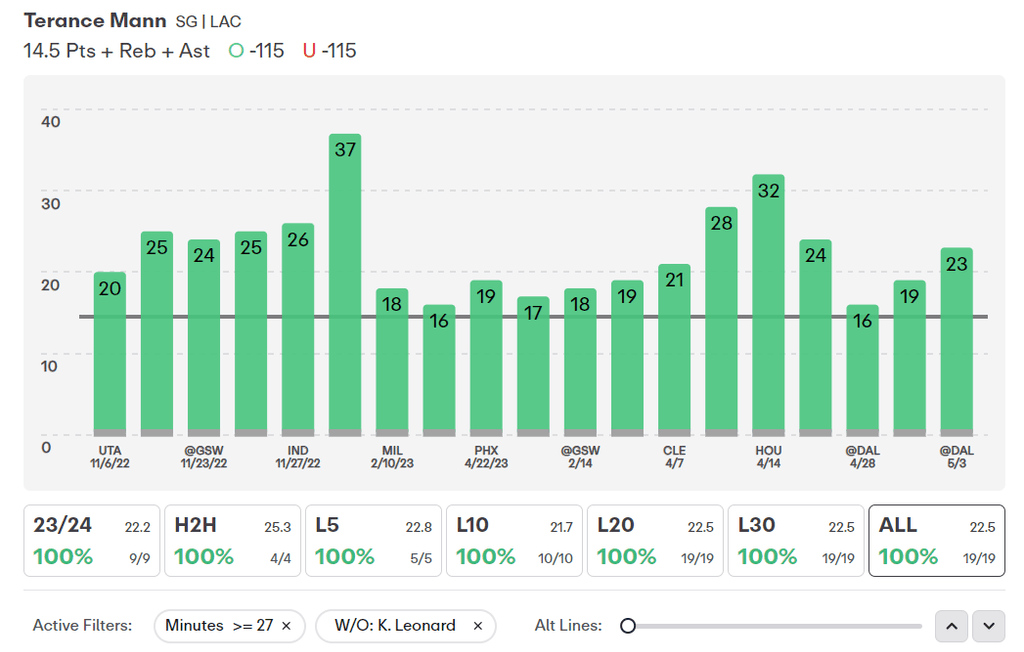Viewport: 1024px width, 652px height.
Task: Click the 26 bar for IND 11/27/22
Action: [x=298, y=330]
